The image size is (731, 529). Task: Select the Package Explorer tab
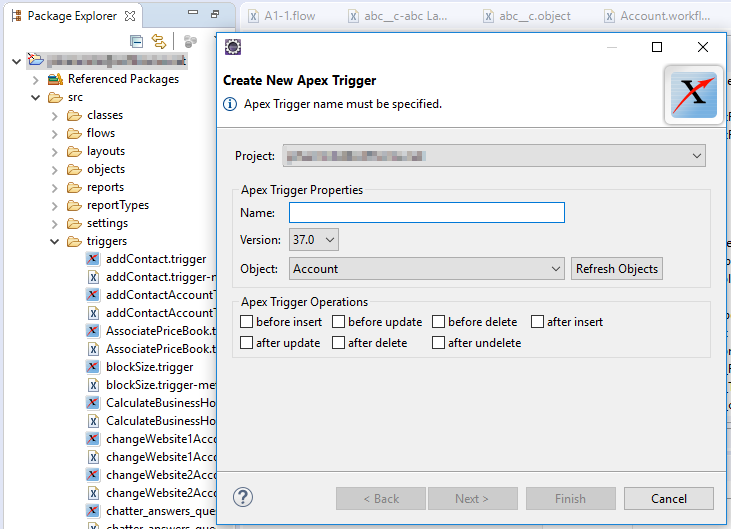[72, 16]
